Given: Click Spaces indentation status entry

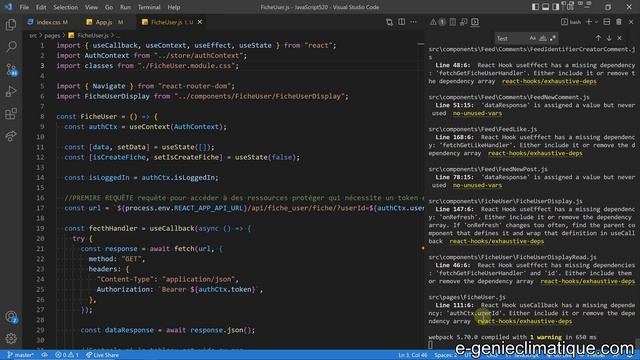Looking at the screenshot, I should click(x=445, y=355).
